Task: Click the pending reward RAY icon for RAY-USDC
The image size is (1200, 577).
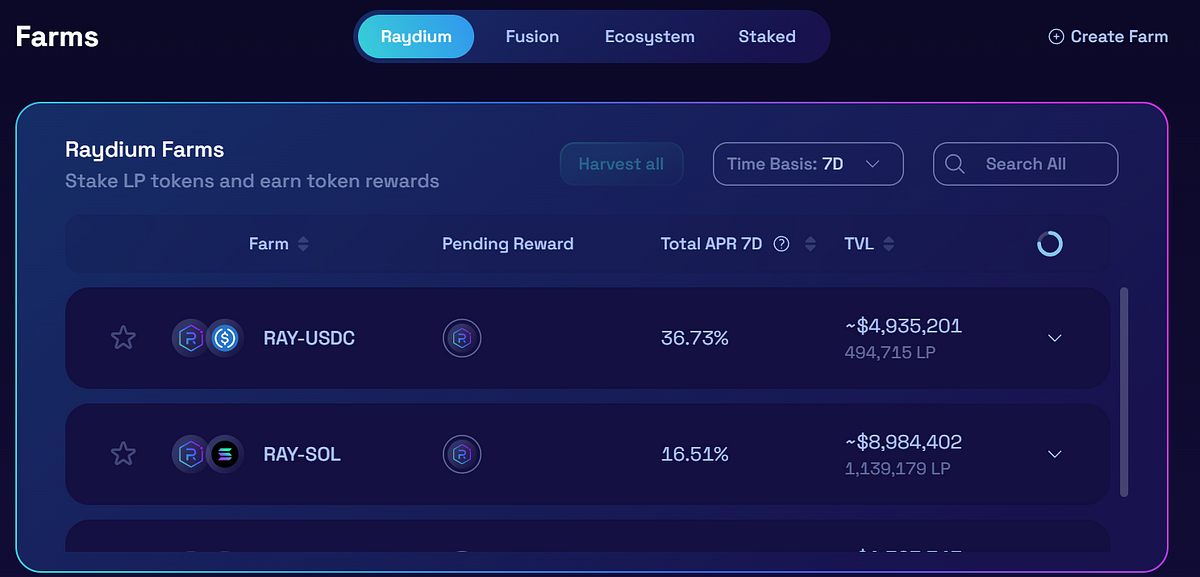Action: pos(462,338)
